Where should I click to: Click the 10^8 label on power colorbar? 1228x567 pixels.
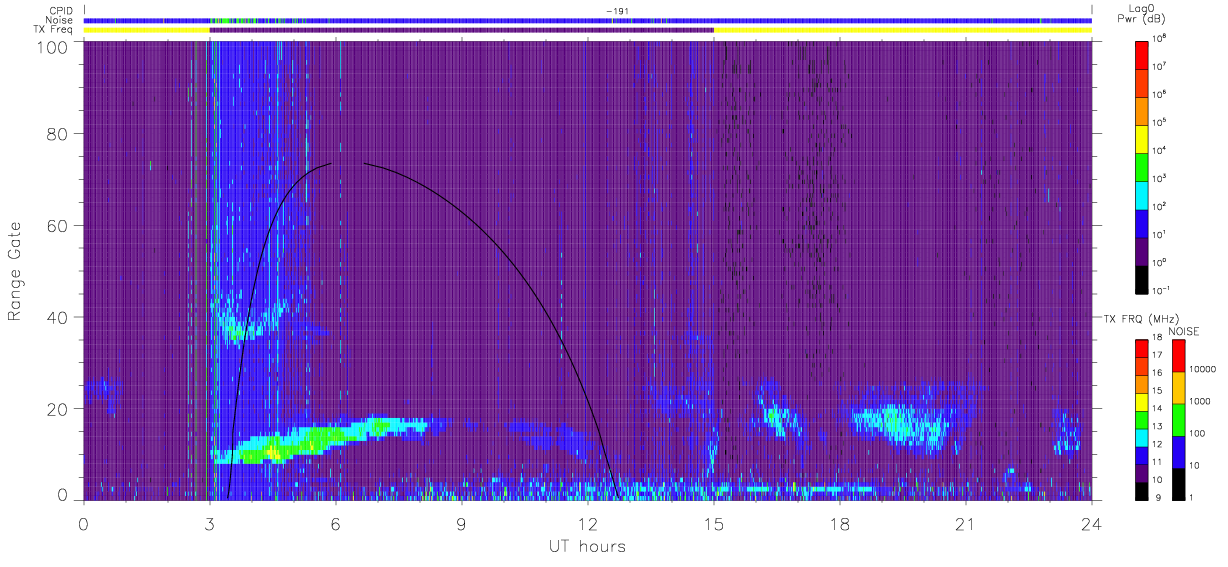point(1161,38)
